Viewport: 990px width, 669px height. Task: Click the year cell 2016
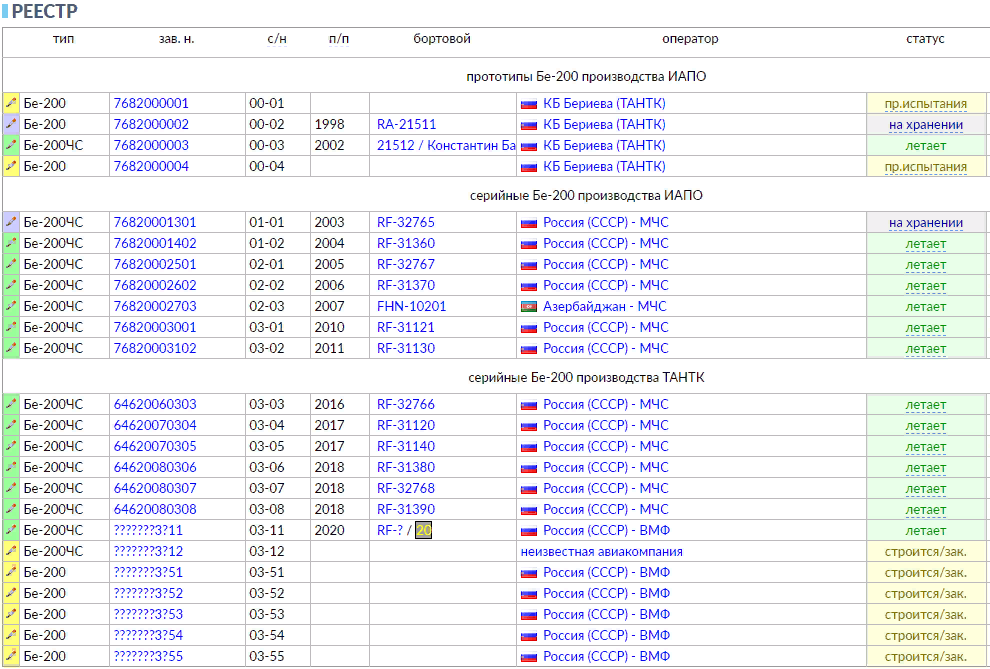330,404
